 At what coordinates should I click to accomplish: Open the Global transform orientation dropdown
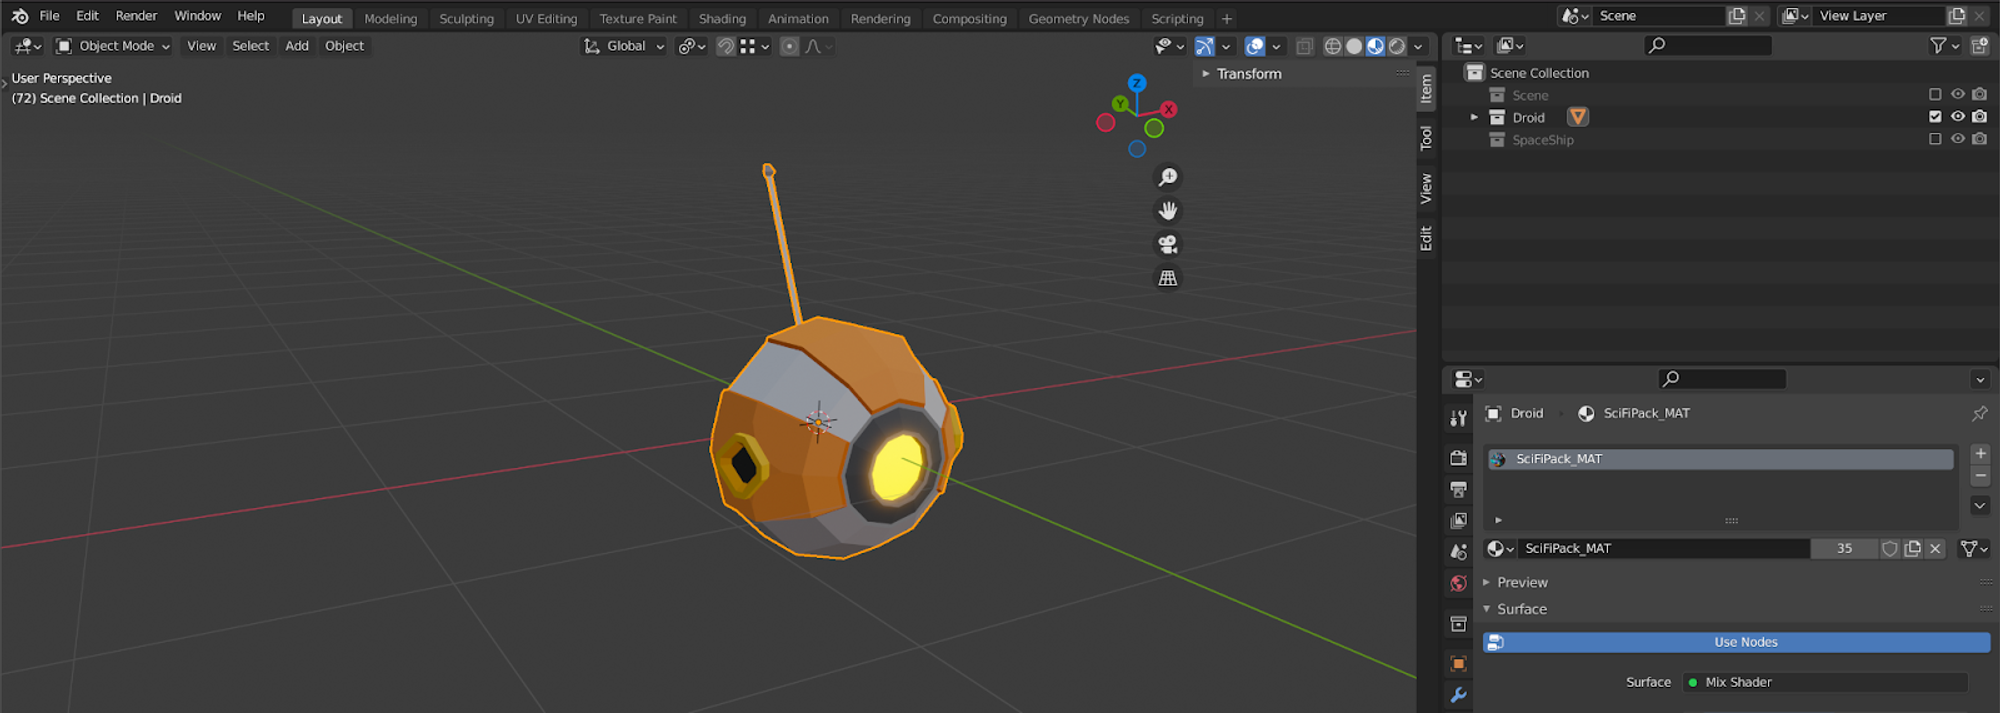[625, 46]
